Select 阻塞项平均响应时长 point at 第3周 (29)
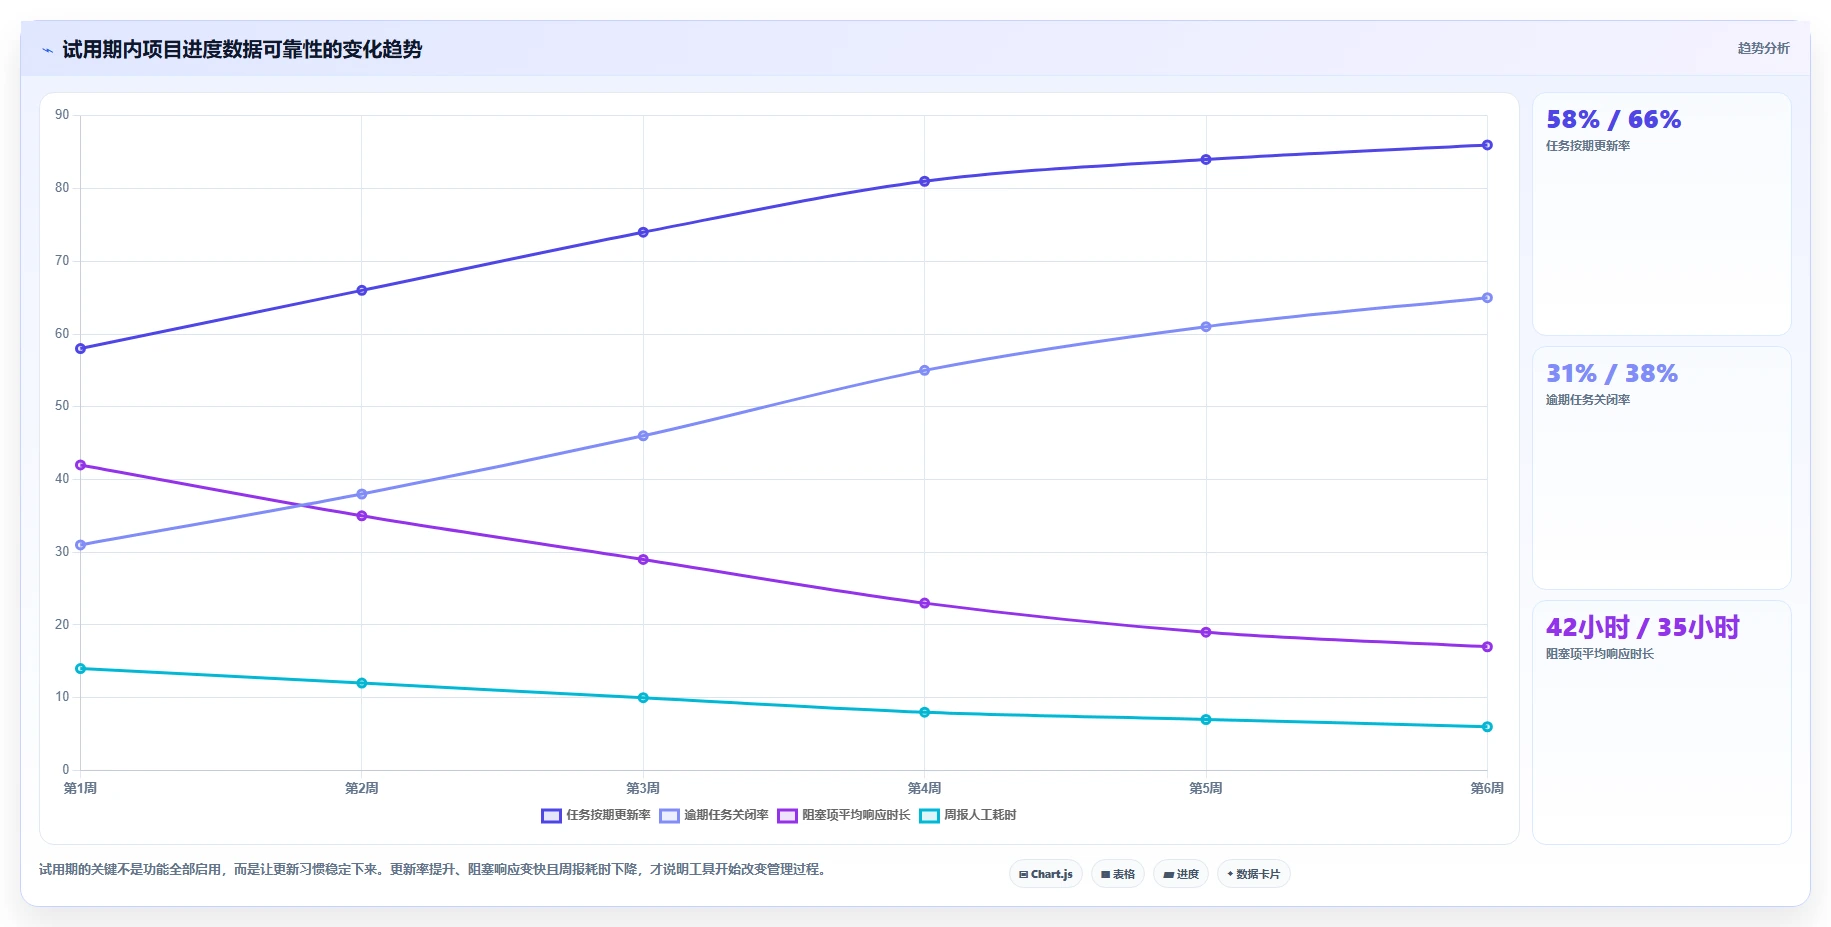This screenshot has height=927, width=1831. tap(643, 560)
